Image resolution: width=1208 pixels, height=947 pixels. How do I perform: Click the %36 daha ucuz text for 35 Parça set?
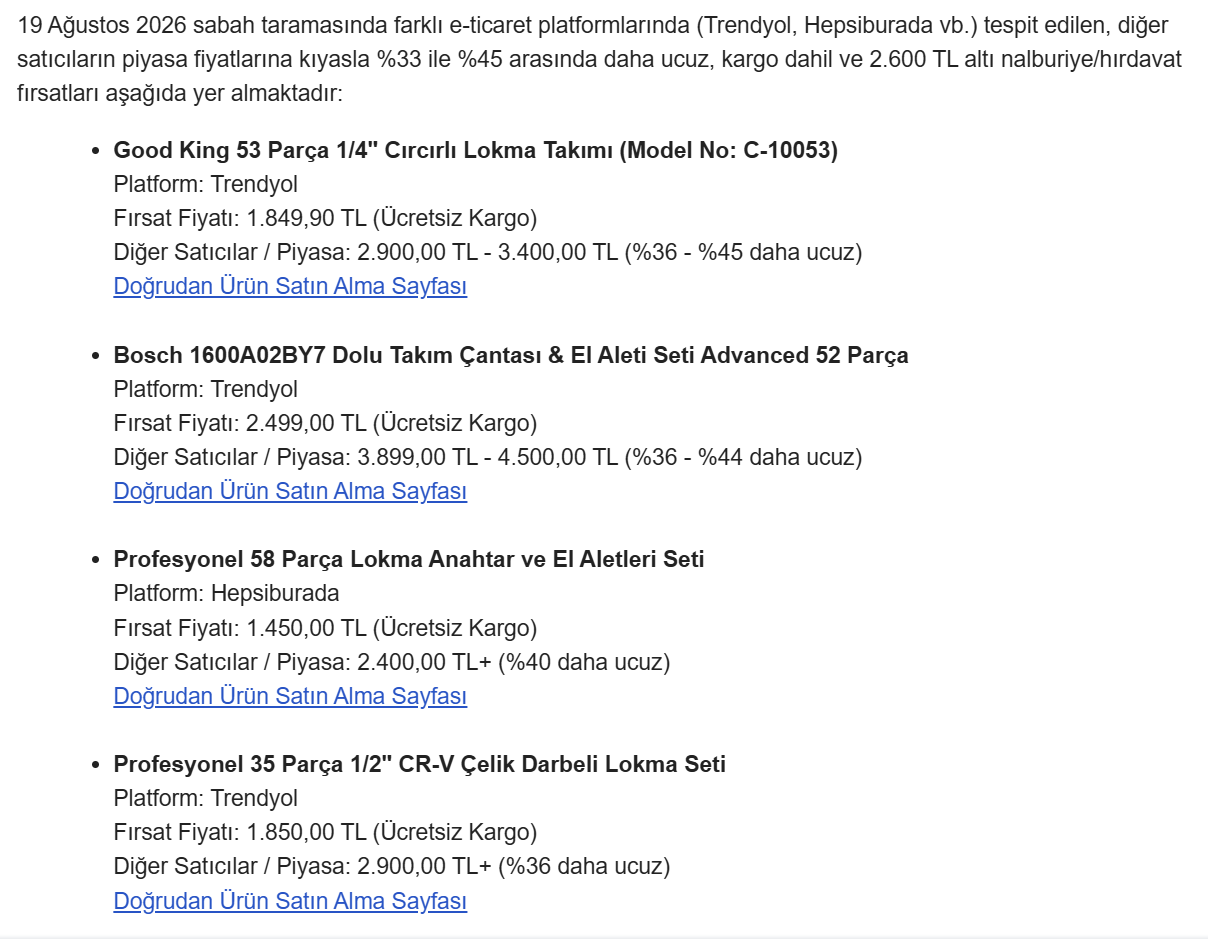pyautogui.click(x=585, y=866)
